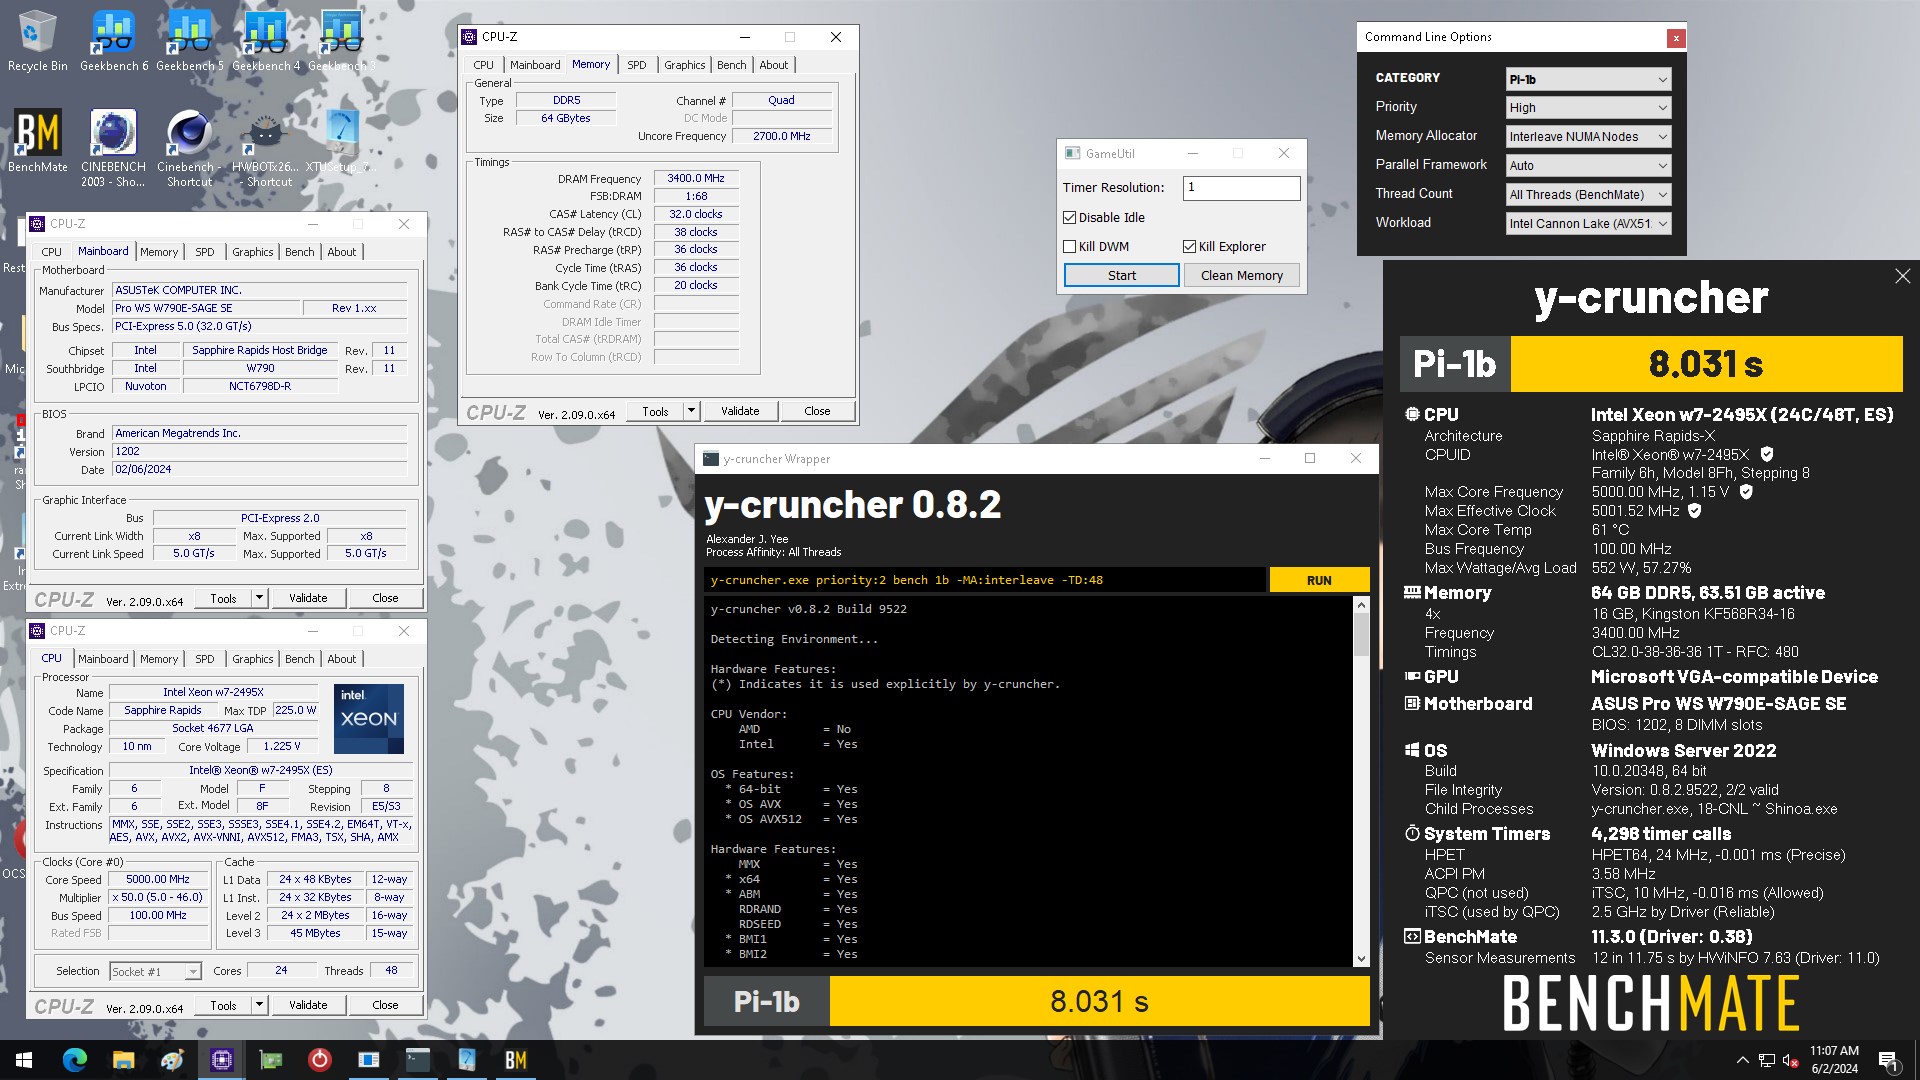Screen dimensions: 1920x1080
Task: Open the Paint palette taskbar icon
Action: click(172, 1060)
